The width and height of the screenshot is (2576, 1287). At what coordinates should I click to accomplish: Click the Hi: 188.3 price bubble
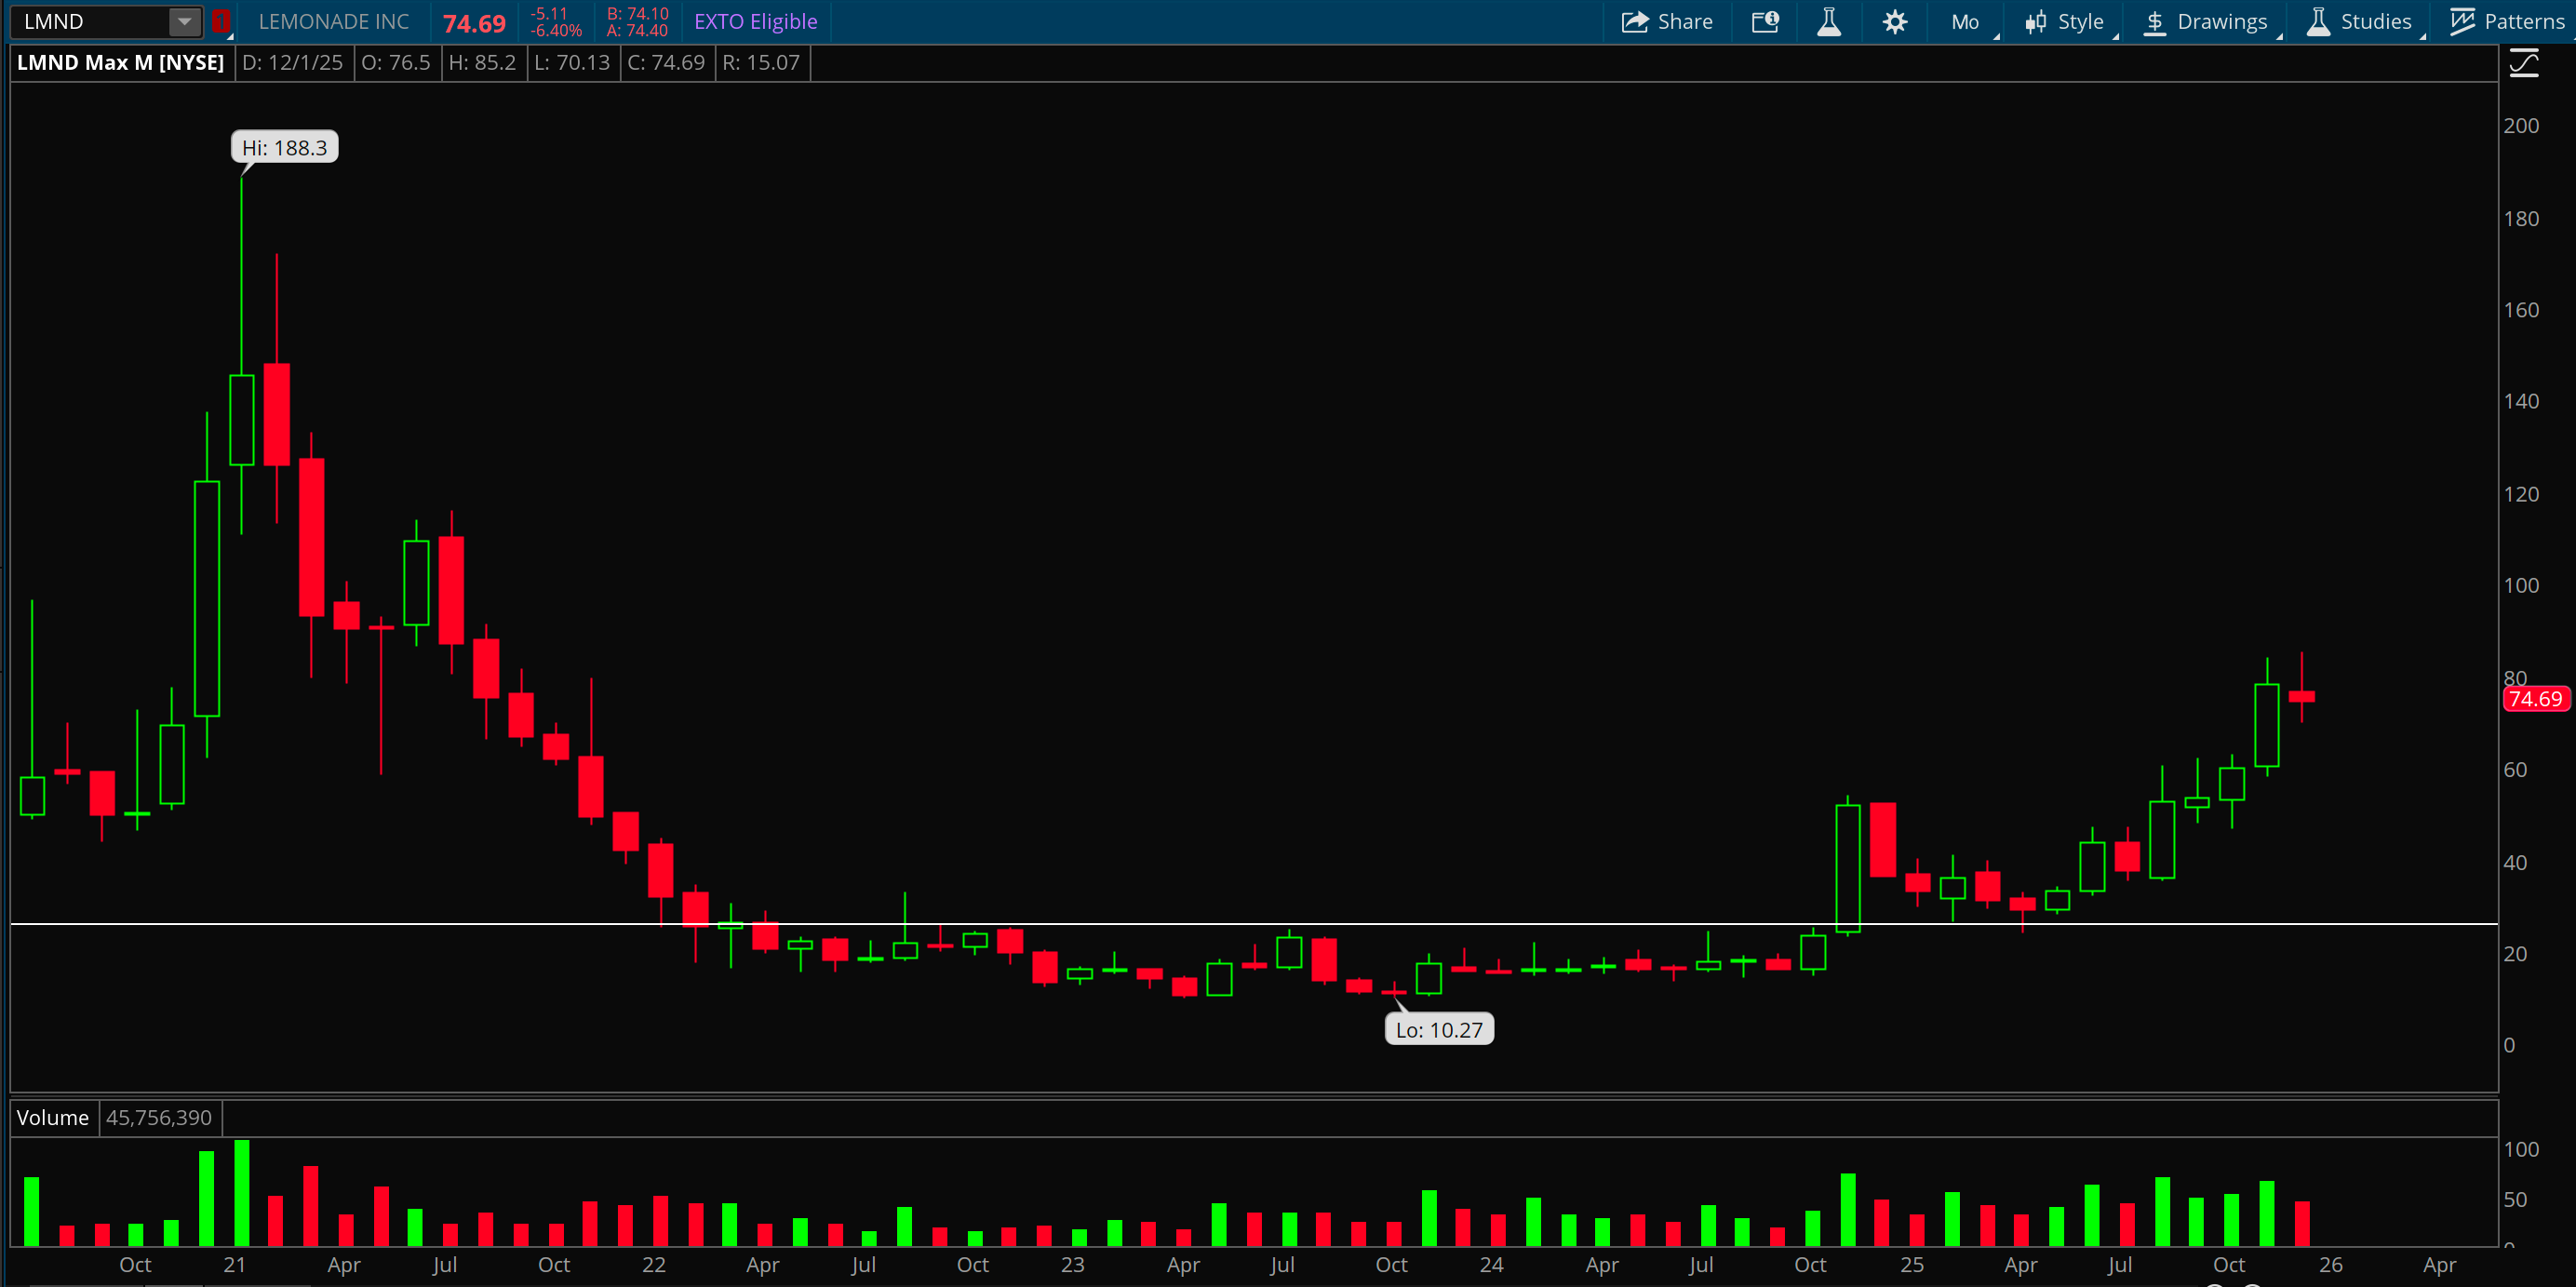click(284, 148)
